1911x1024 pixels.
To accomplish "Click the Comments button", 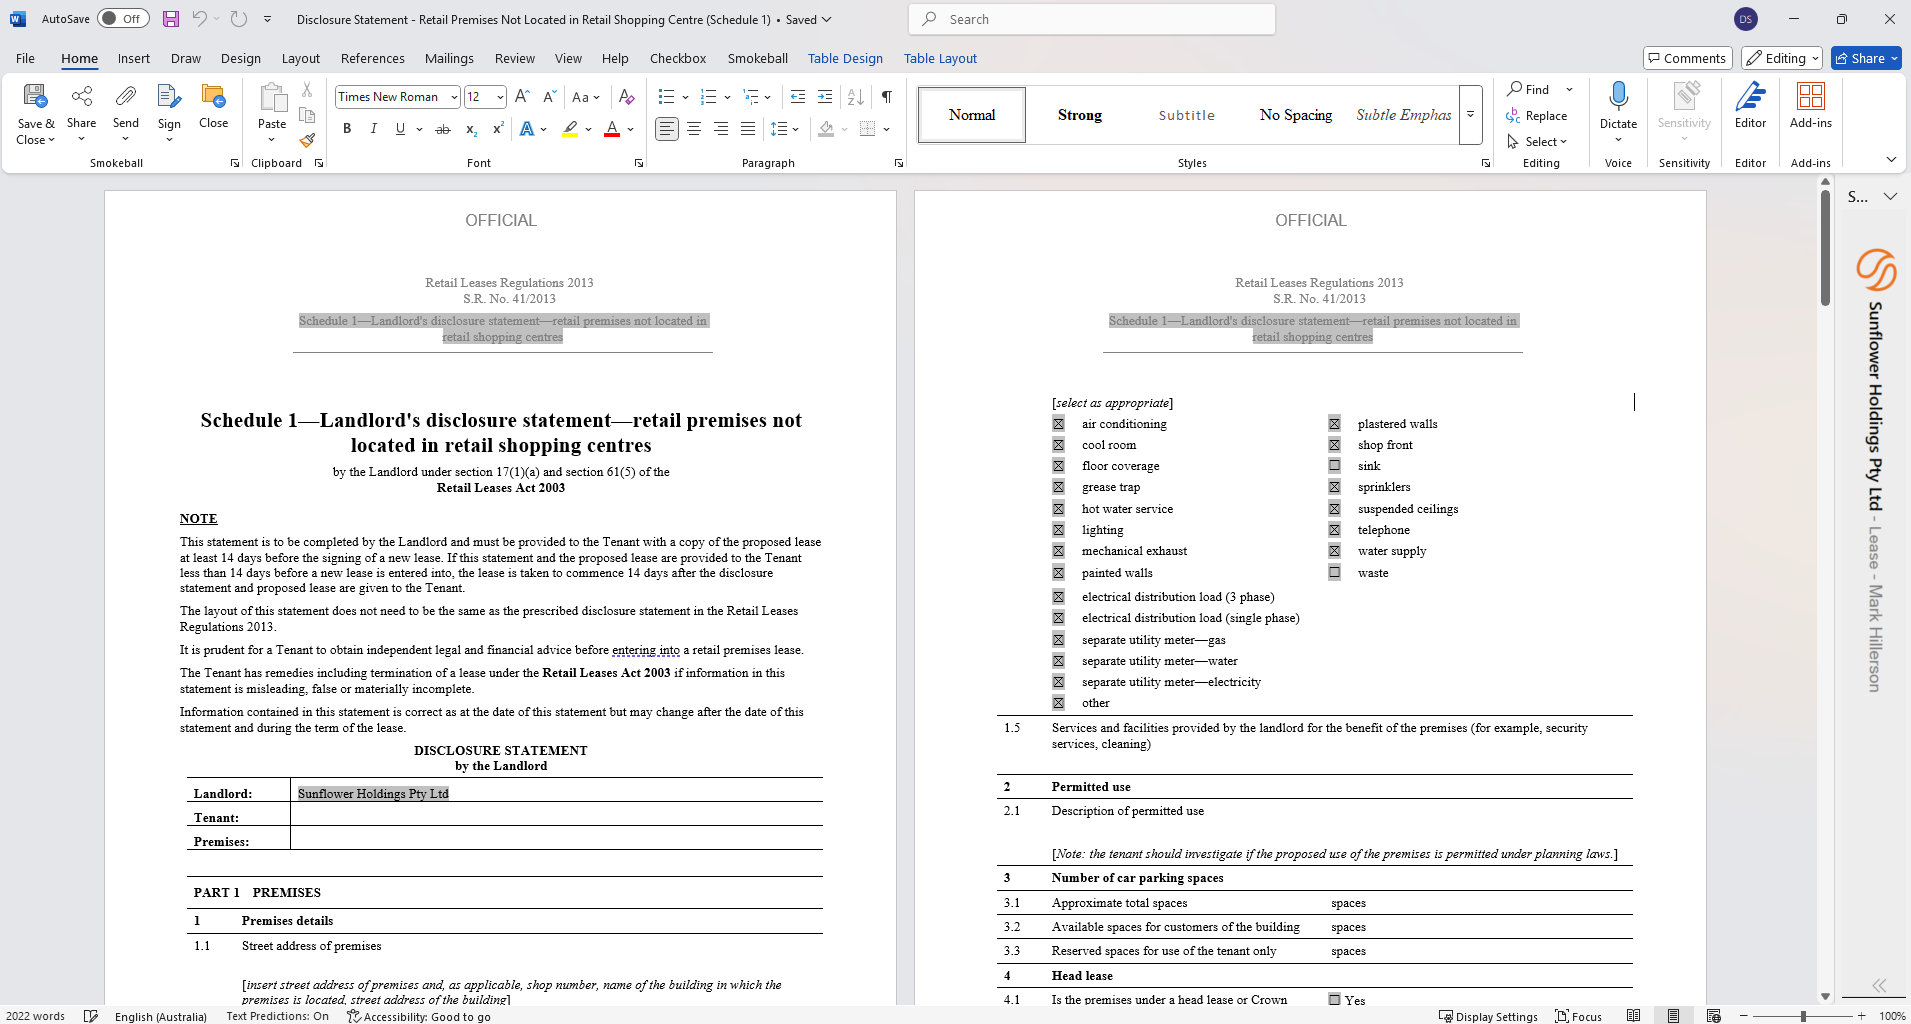I will (1687, 58).
